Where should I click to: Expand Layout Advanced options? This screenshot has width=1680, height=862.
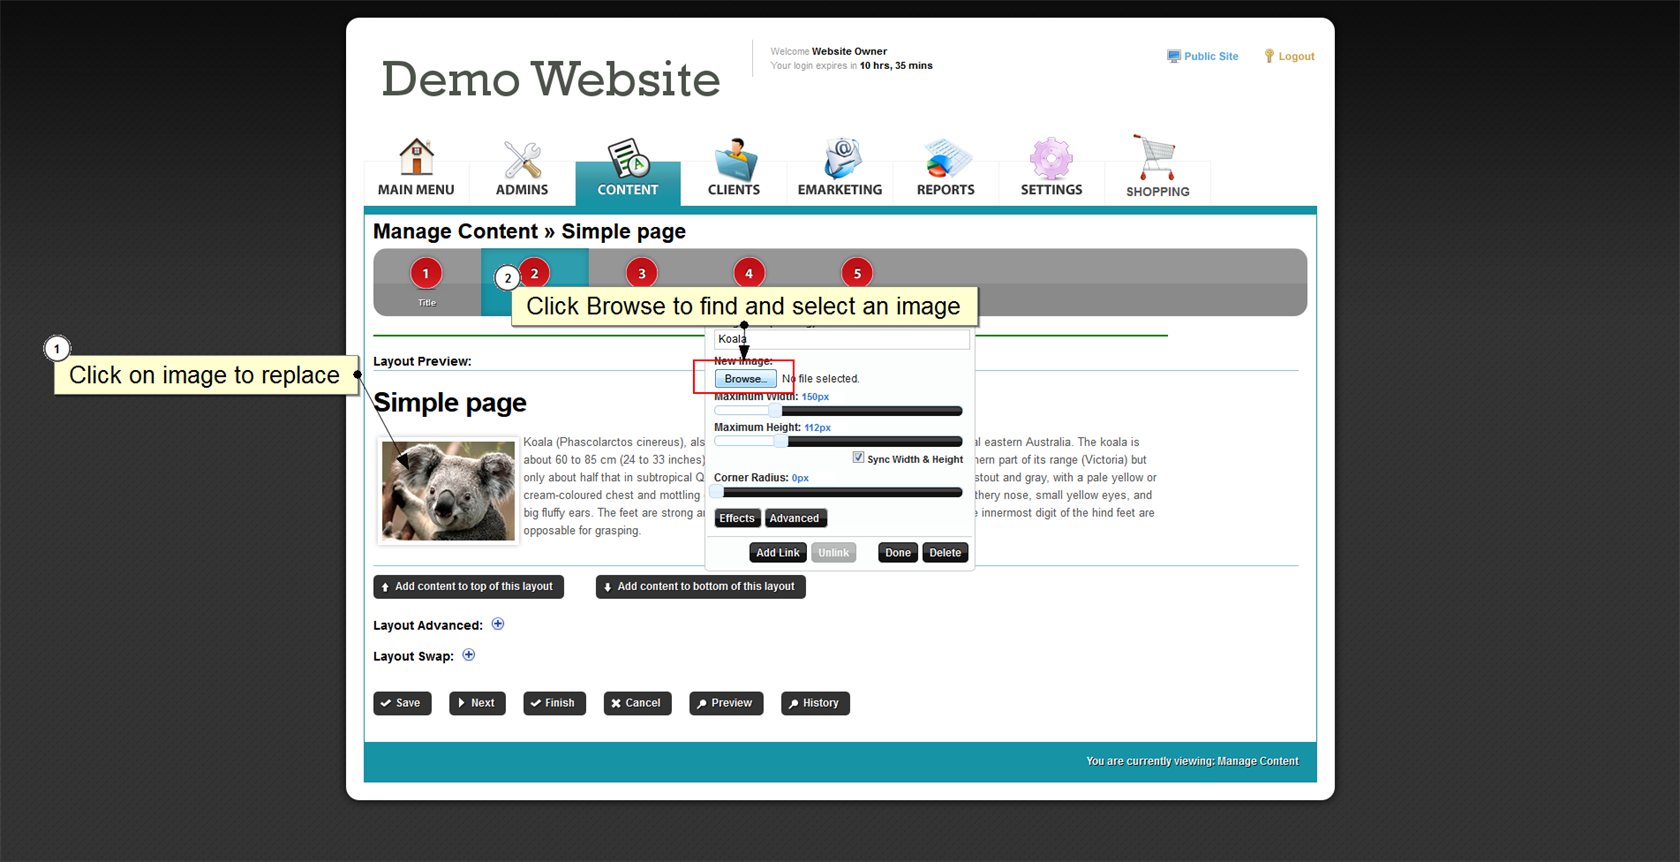point(498,624)
